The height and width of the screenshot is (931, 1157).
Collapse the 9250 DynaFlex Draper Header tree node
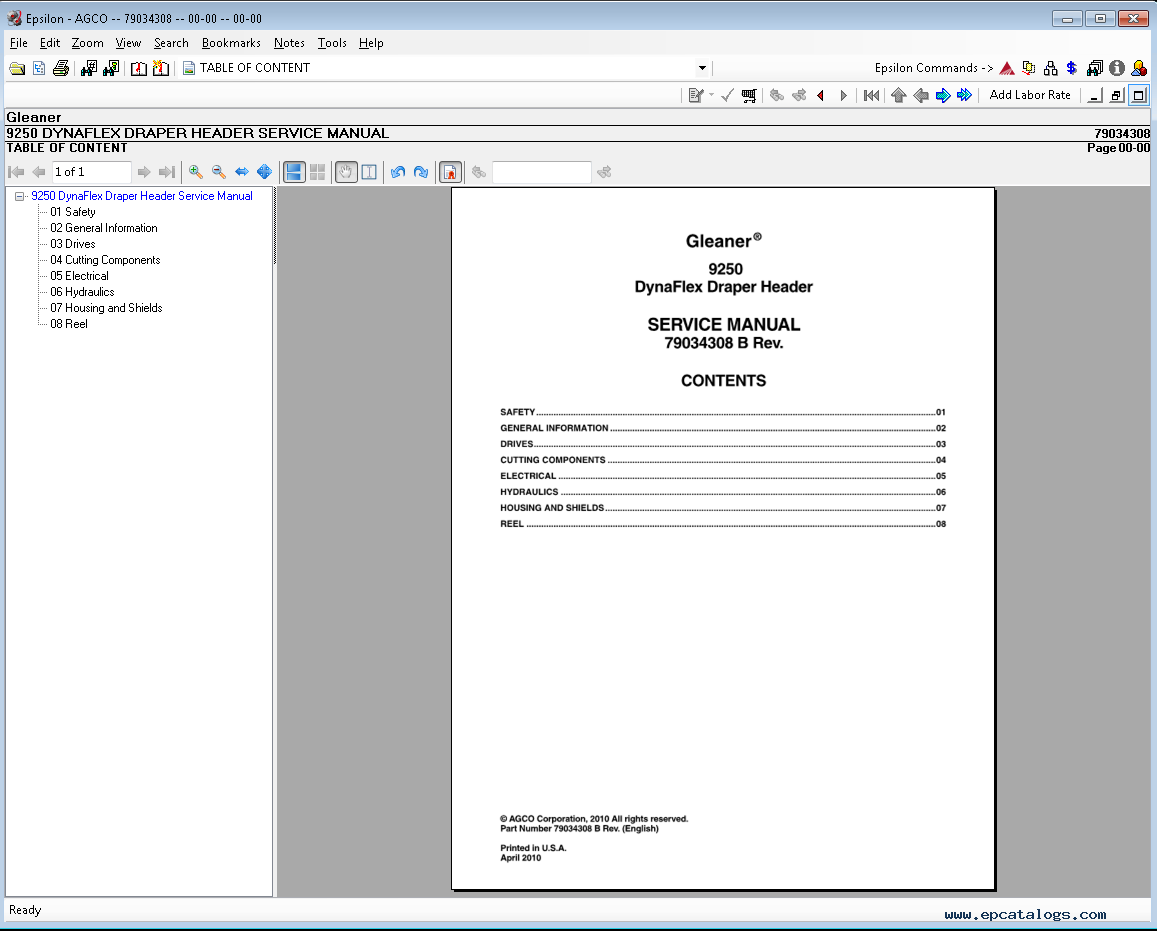pos(20,196)
